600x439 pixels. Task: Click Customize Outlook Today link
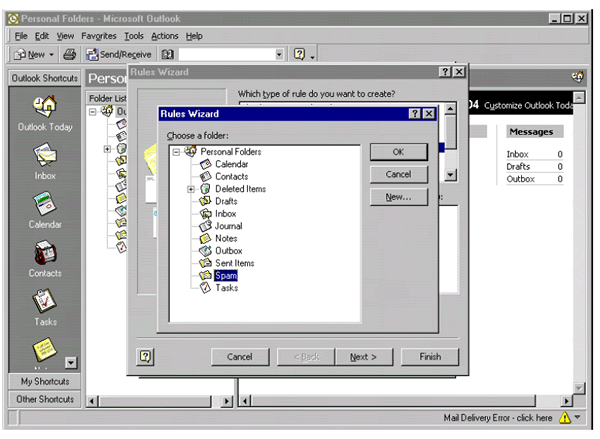(x=528, y=106)
